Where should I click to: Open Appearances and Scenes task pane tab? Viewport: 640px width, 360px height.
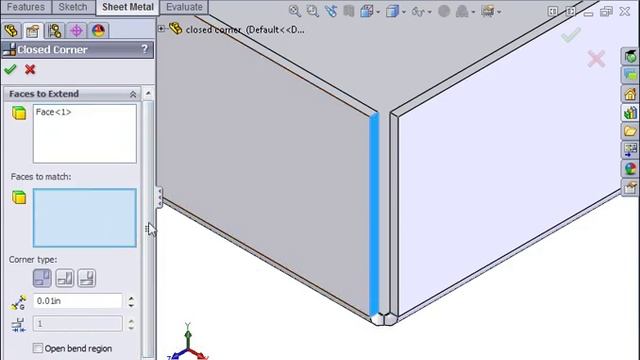click(630, 169)
